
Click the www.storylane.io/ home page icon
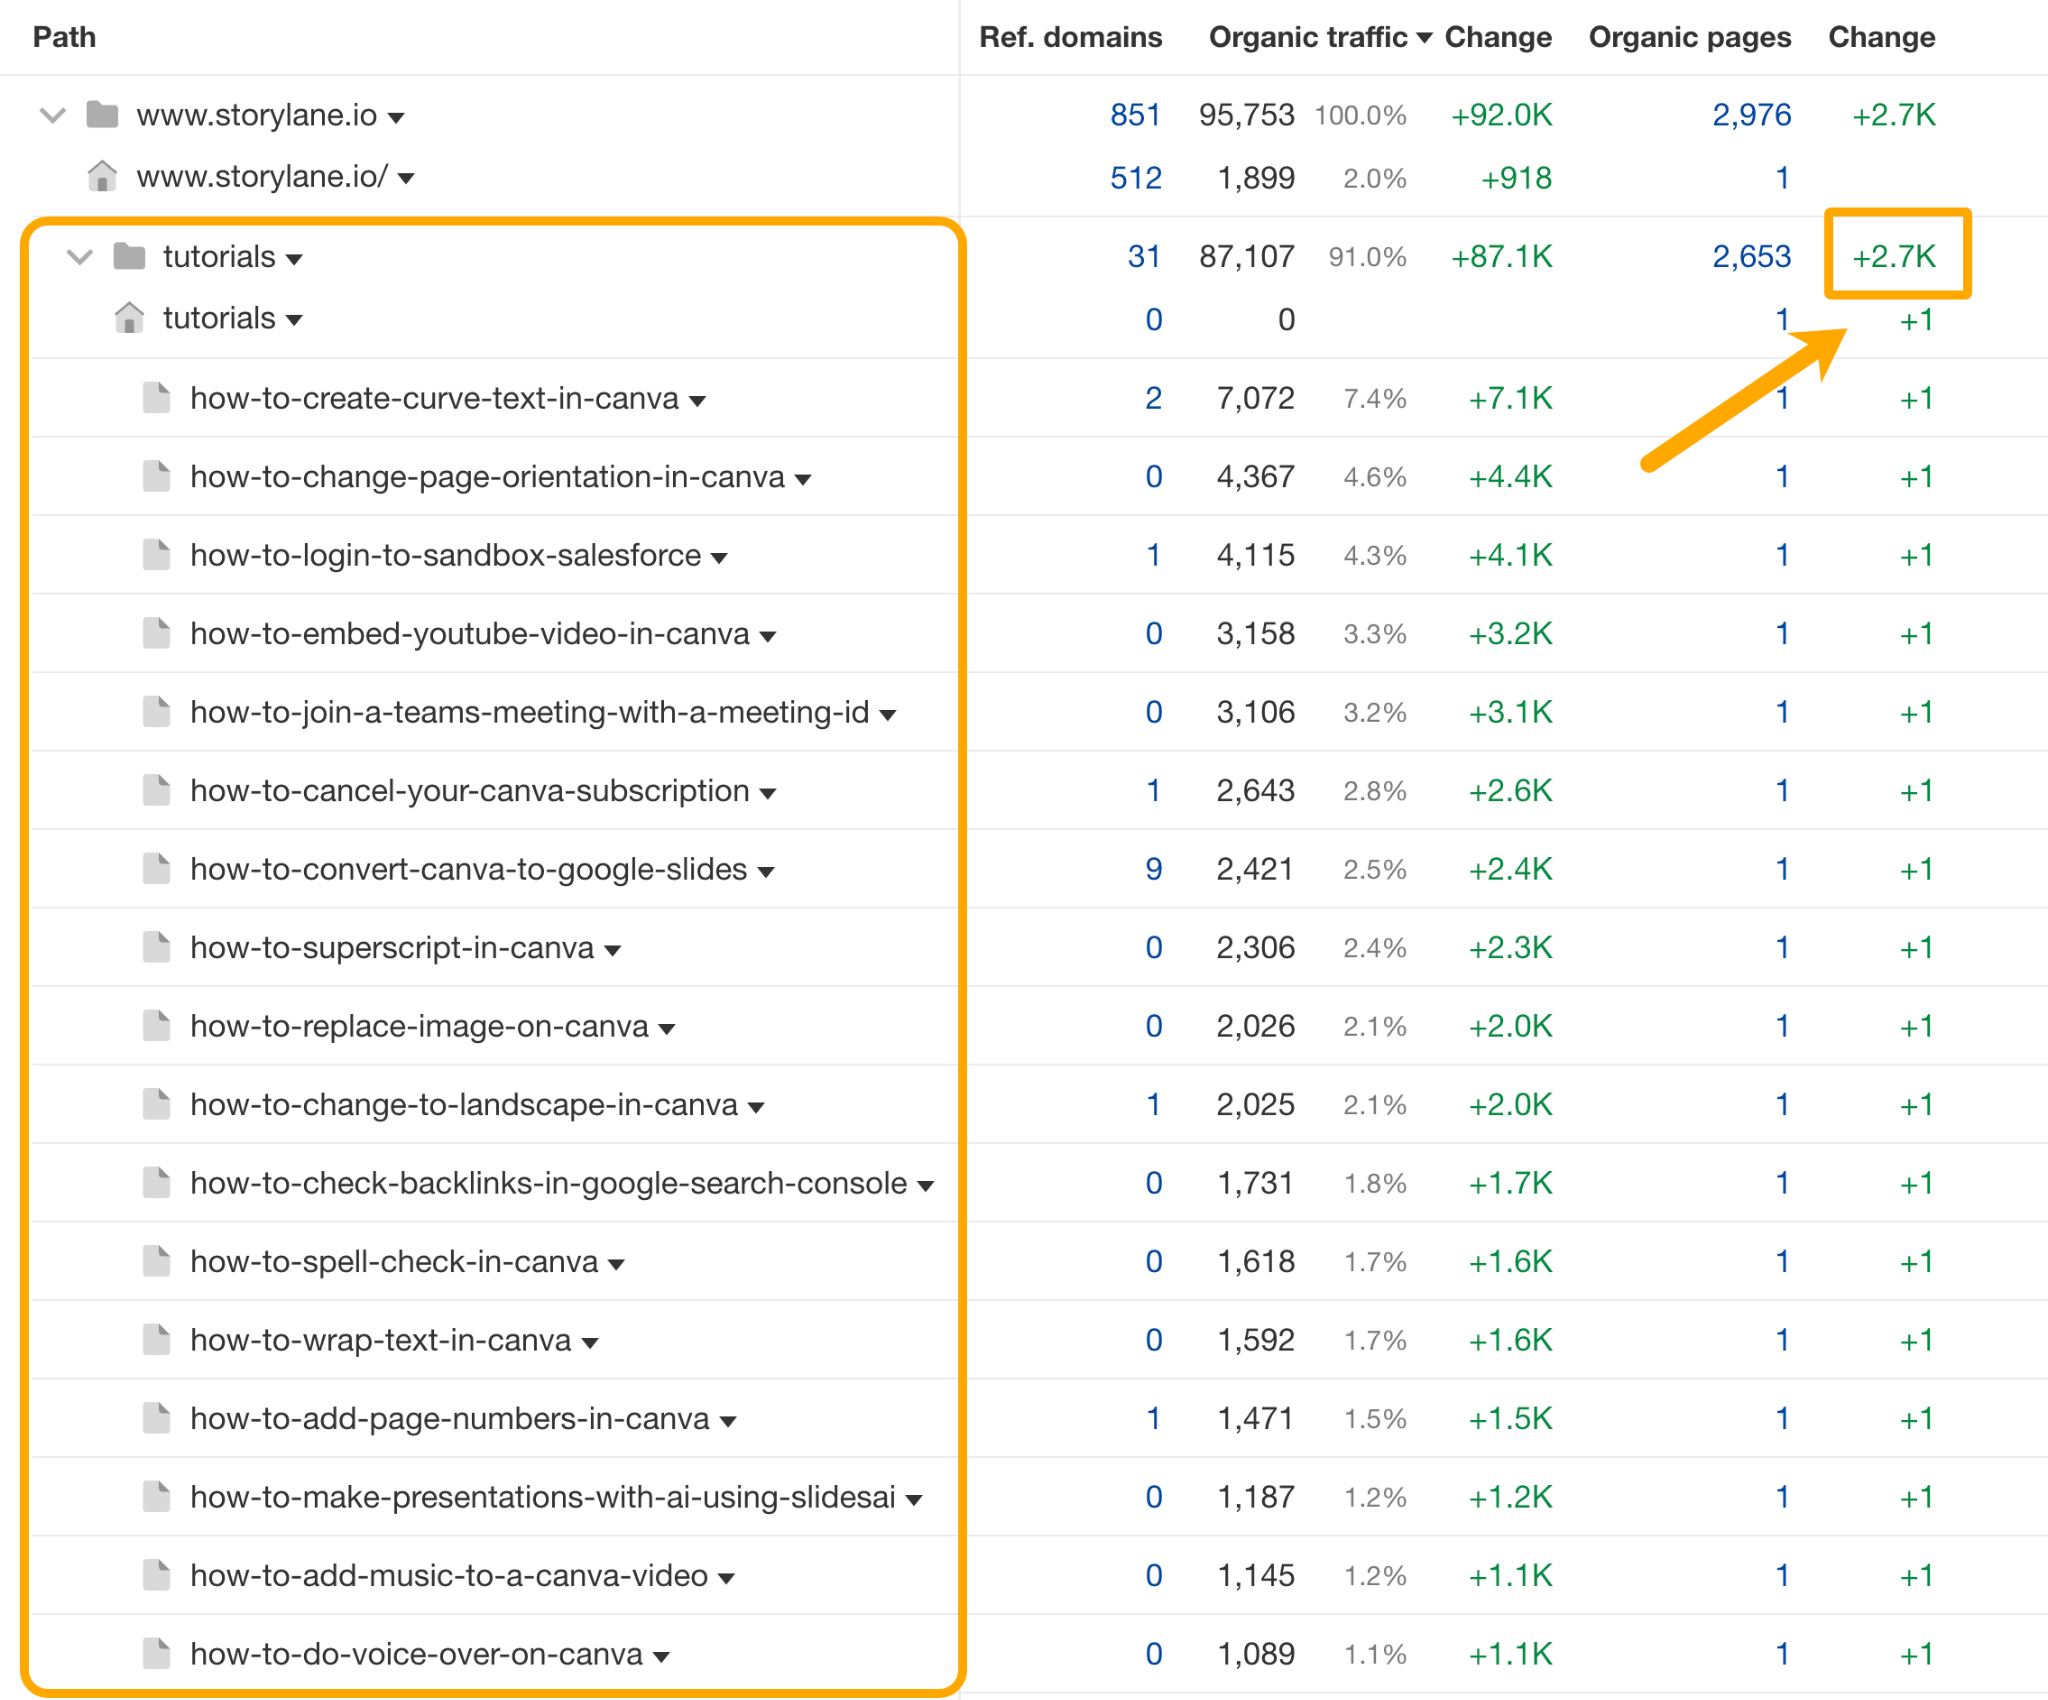tap(102, 177)
